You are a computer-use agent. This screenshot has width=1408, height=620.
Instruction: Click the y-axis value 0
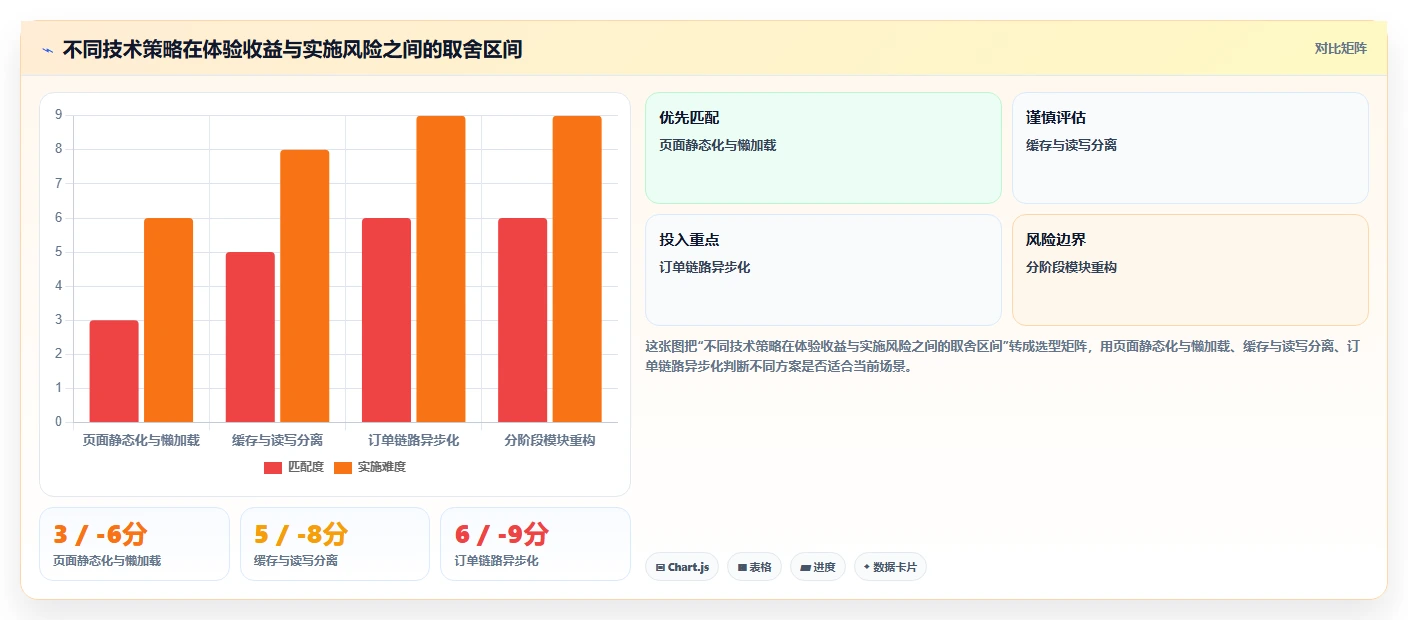(x=59, y=422)
